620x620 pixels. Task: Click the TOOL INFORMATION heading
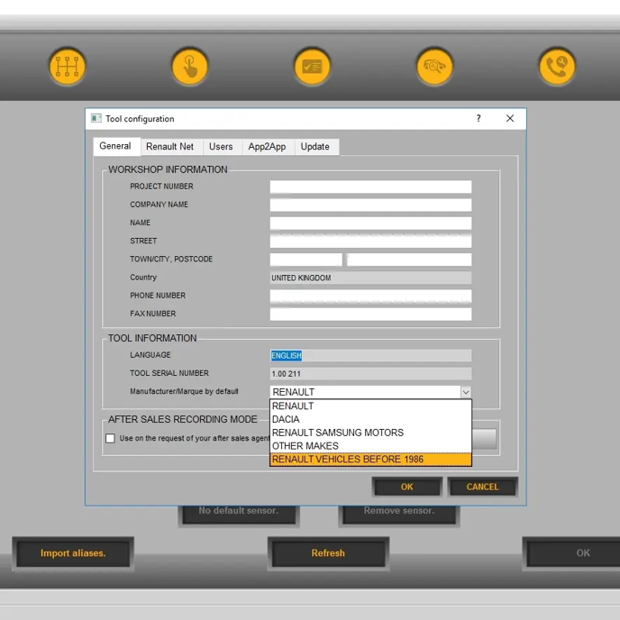click(x=152, y=338)
